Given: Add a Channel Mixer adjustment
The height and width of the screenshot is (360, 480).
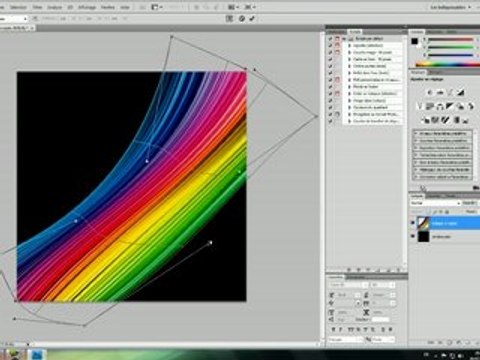Looking at the screenshot, I should (470, 106).
